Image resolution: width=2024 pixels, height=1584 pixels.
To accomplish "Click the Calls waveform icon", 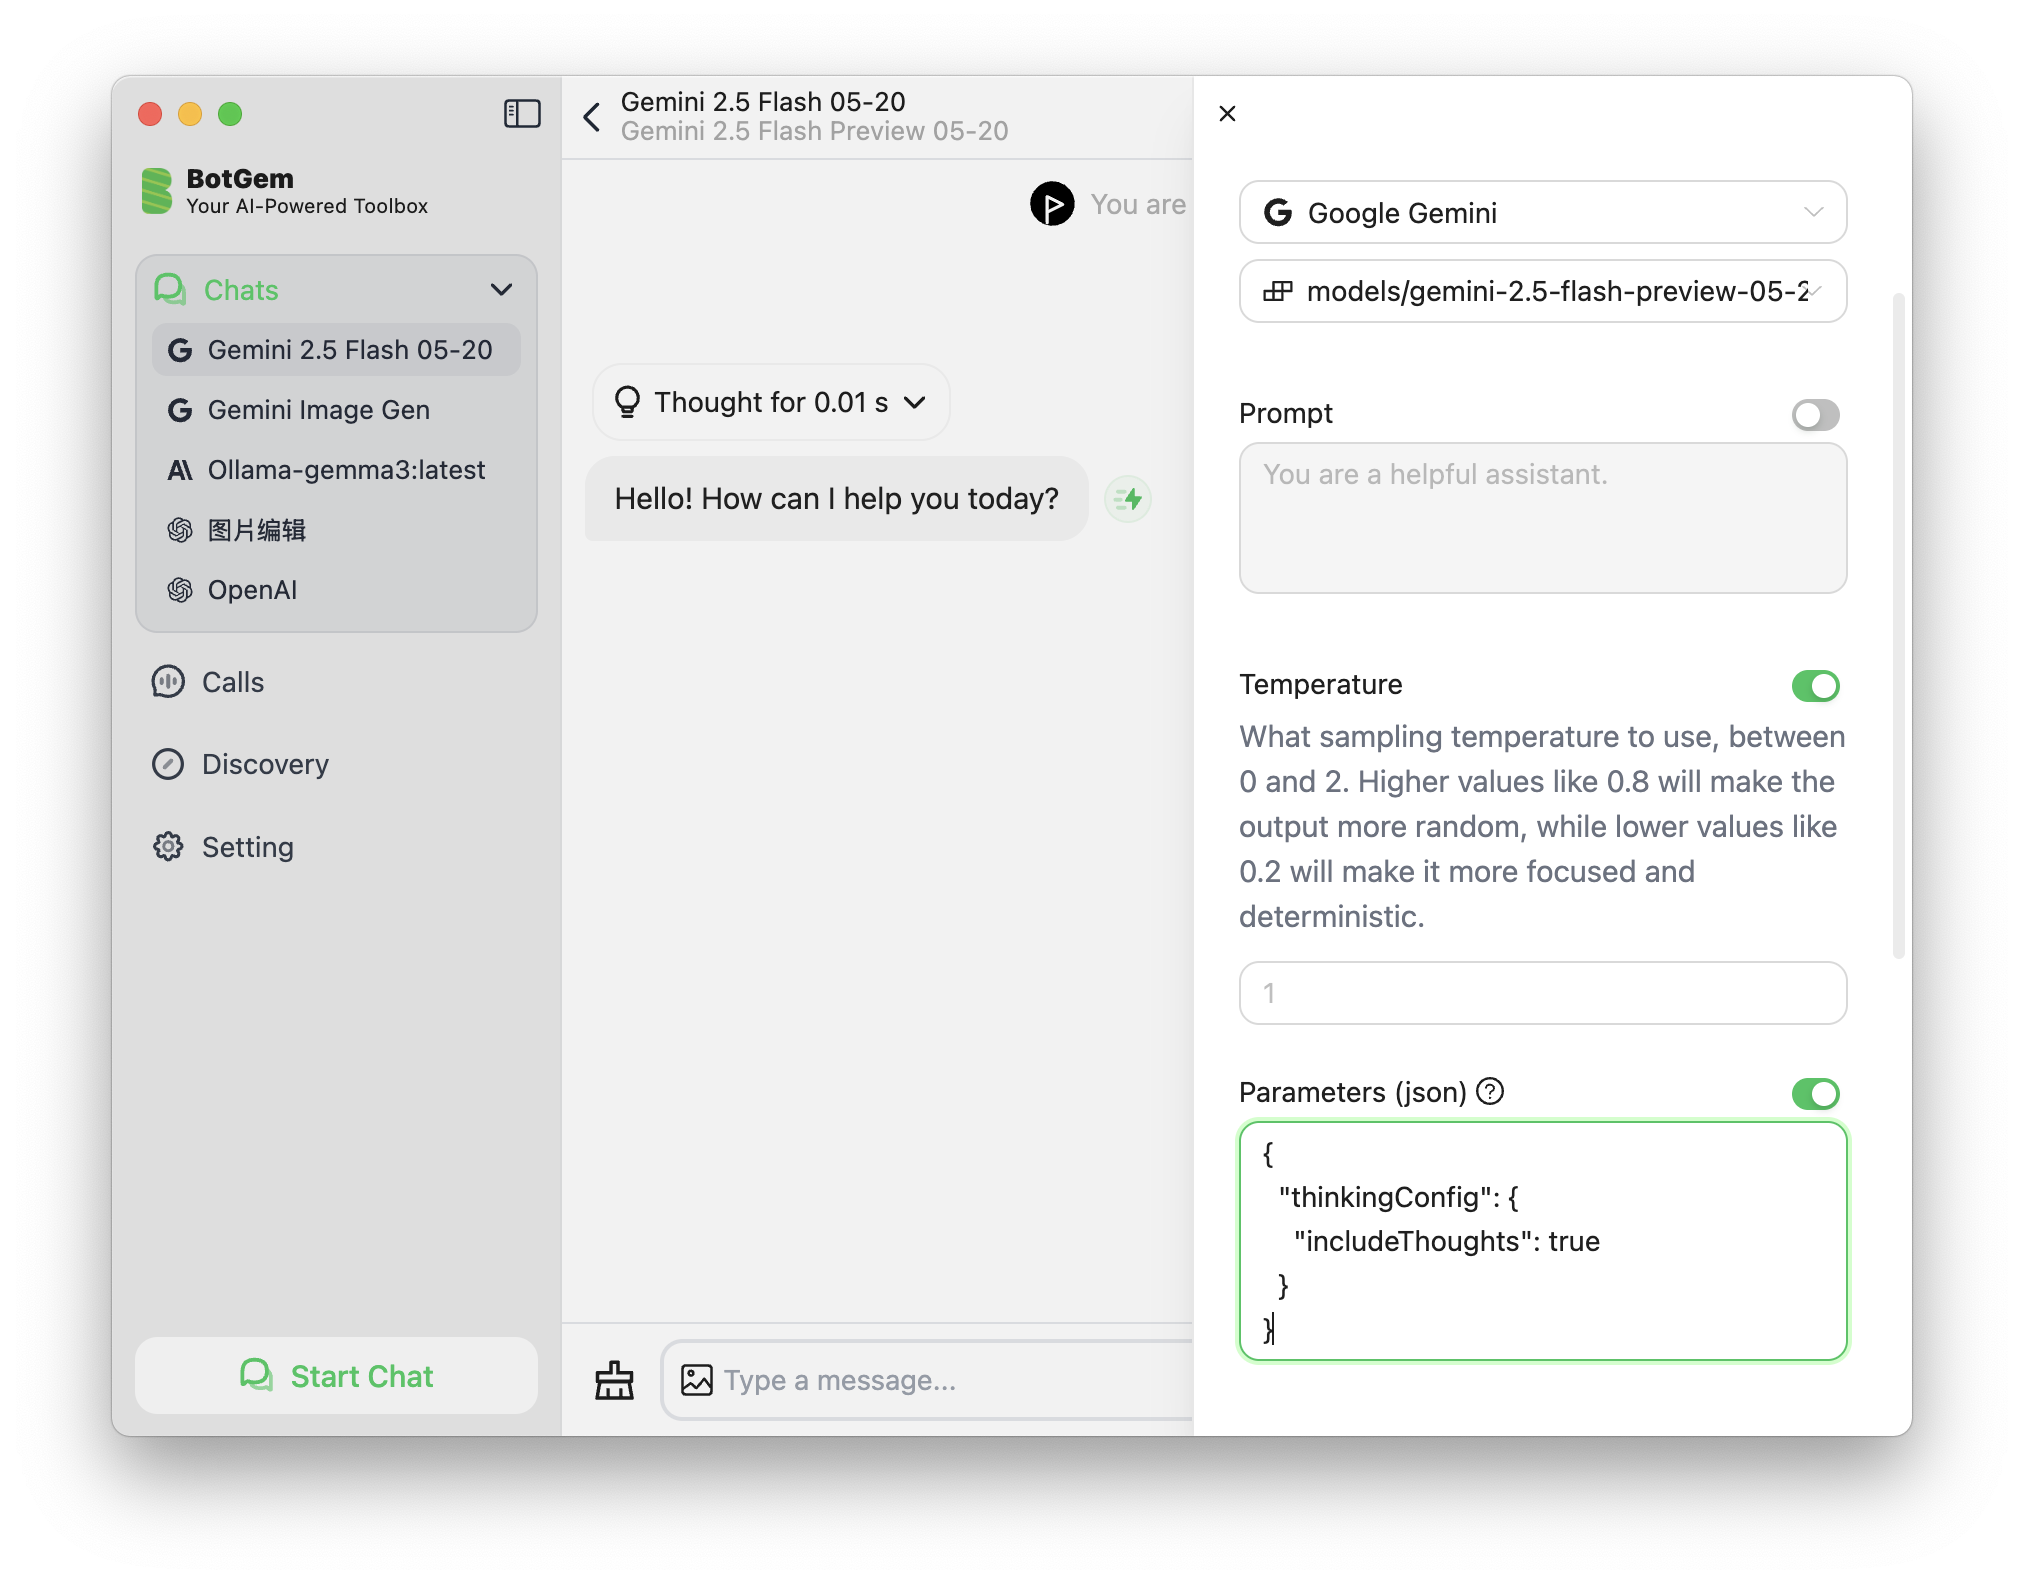I will [x=168, y=682].
